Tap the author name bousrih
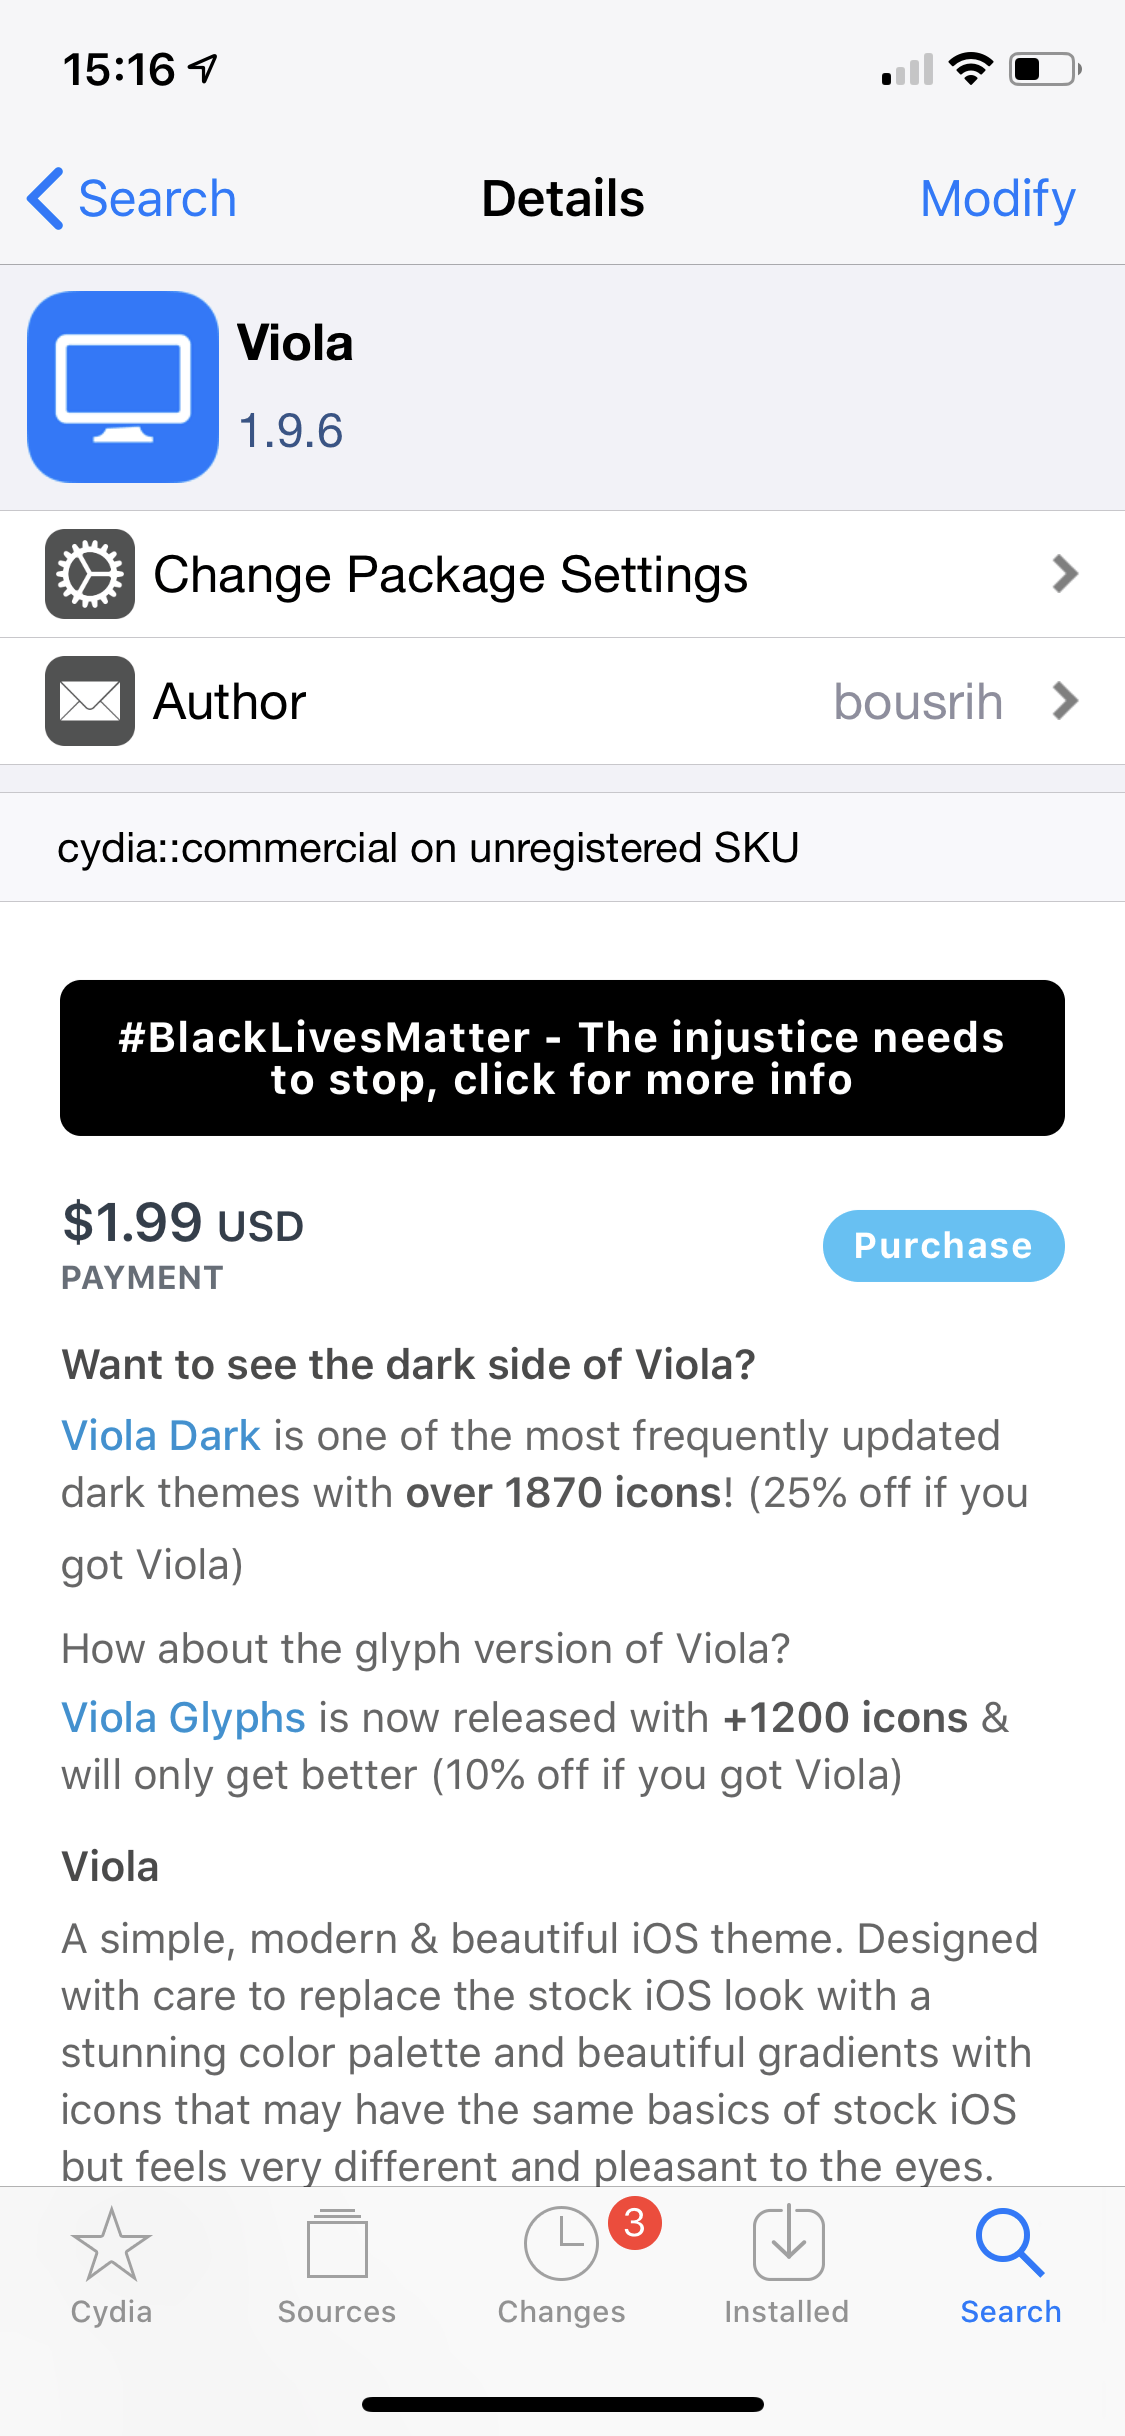 pyautogui.click(x=918, y=702)
